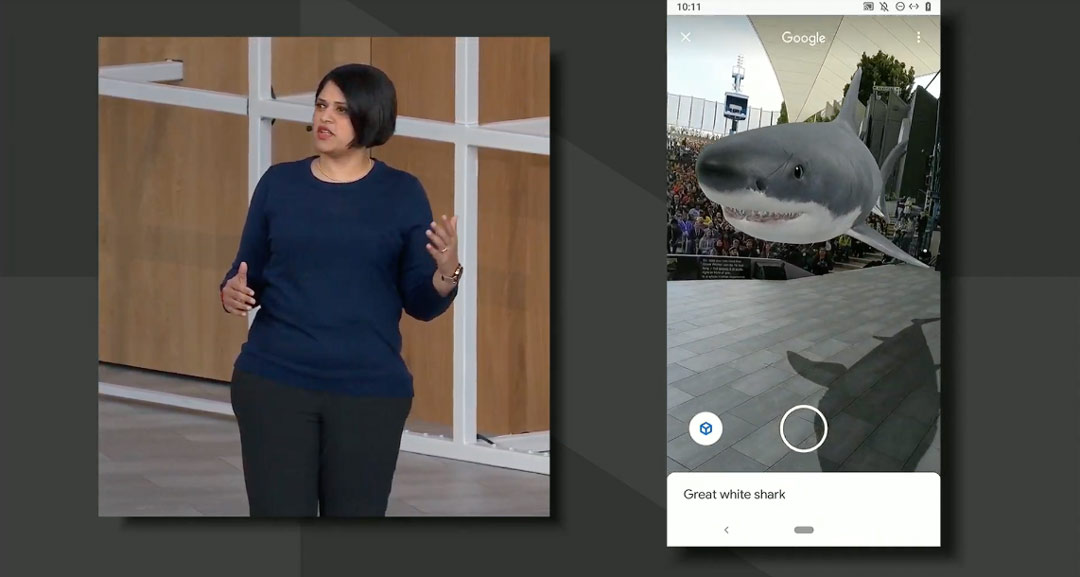Tap the shark's eye
Viewport: 1080px width, 577px height.
click(799, 171)
